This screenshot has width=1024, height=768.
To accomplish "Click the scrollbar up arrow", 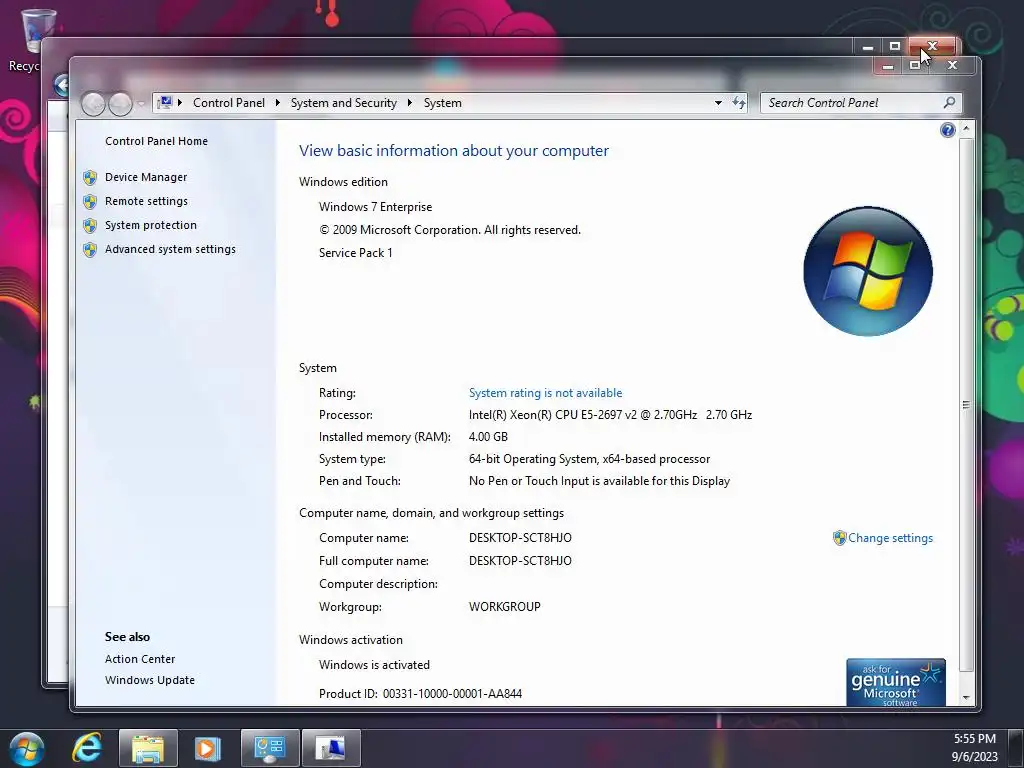I will pyautogui.click(x=967, y=129).
